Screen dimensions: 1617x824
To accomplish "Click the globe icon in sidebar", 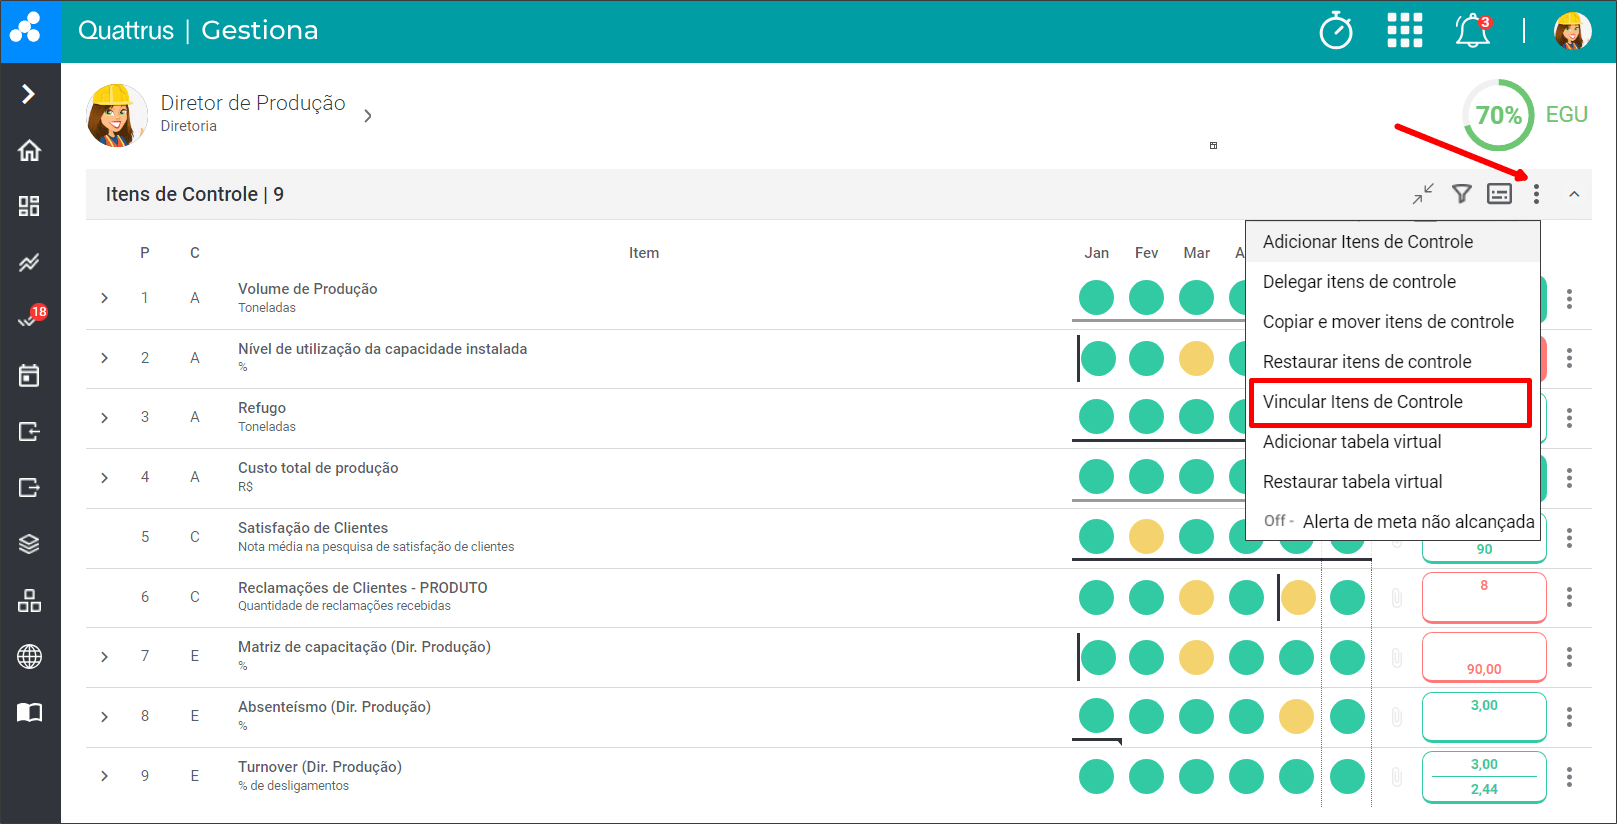I will [30, 657].
